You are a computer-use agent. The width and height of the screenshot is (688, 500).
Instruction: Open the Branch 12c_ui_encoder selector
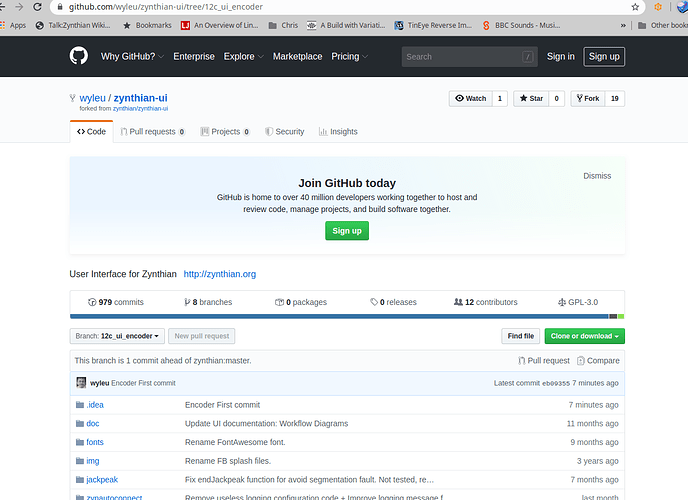(117, 336)
